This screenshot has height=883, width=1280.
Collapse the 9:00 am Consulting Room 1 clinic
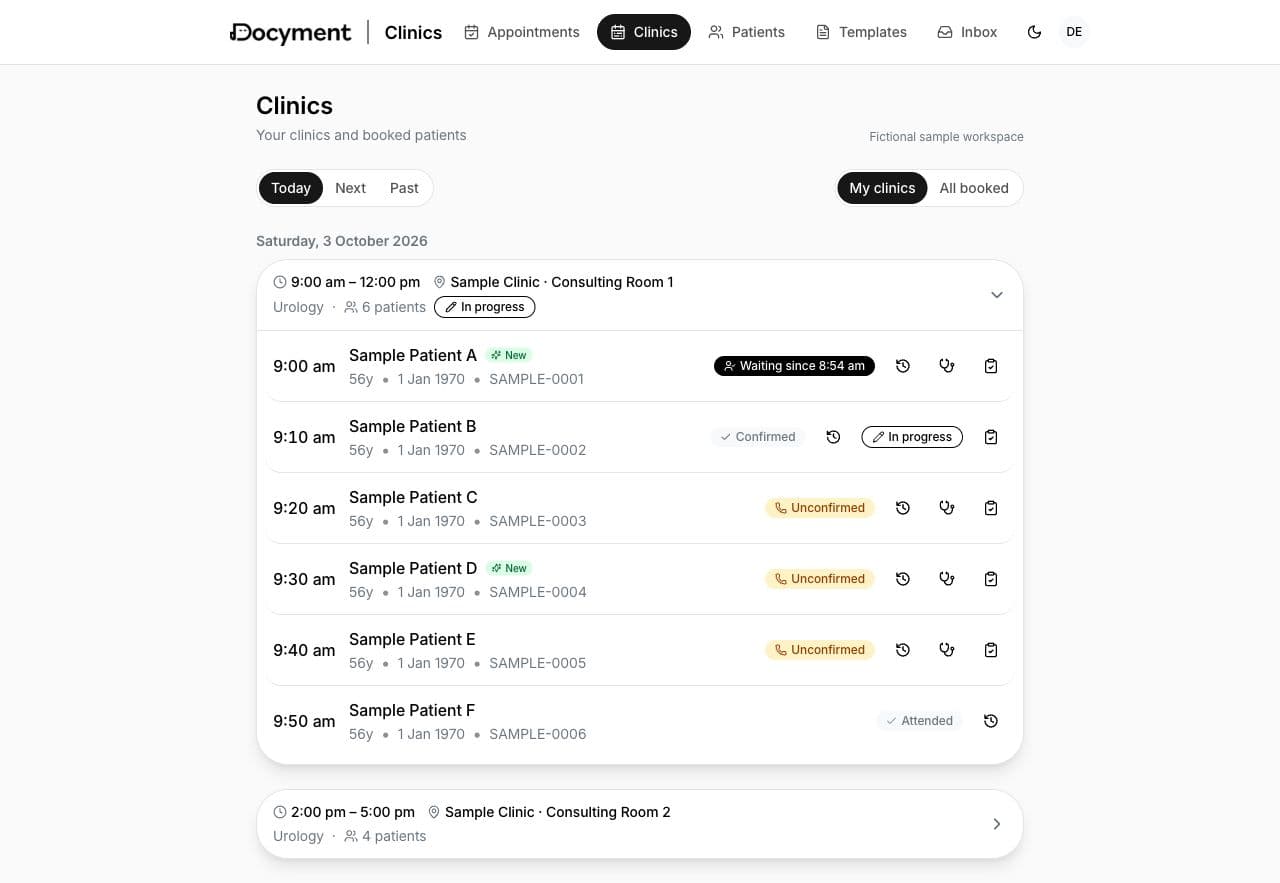(997, 295)
